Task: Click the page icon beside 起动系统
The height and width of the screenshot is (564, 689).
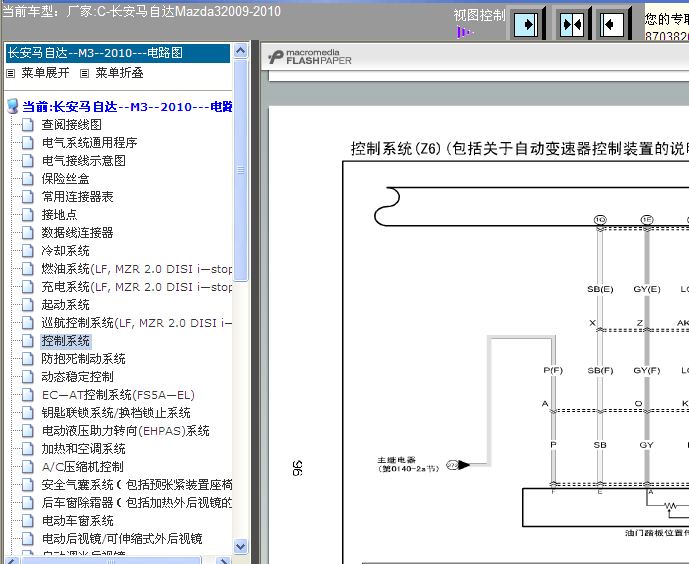Action: click(x=28, y=305)
